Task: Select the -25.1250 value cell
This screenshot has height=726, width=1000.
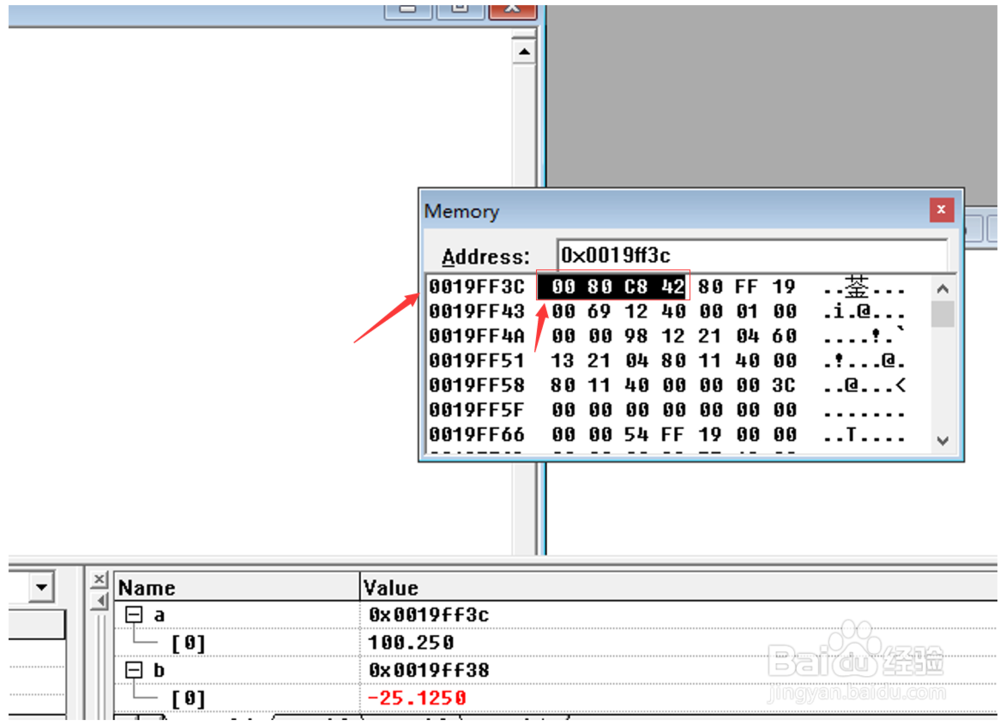Action: (x=417, y=698)
